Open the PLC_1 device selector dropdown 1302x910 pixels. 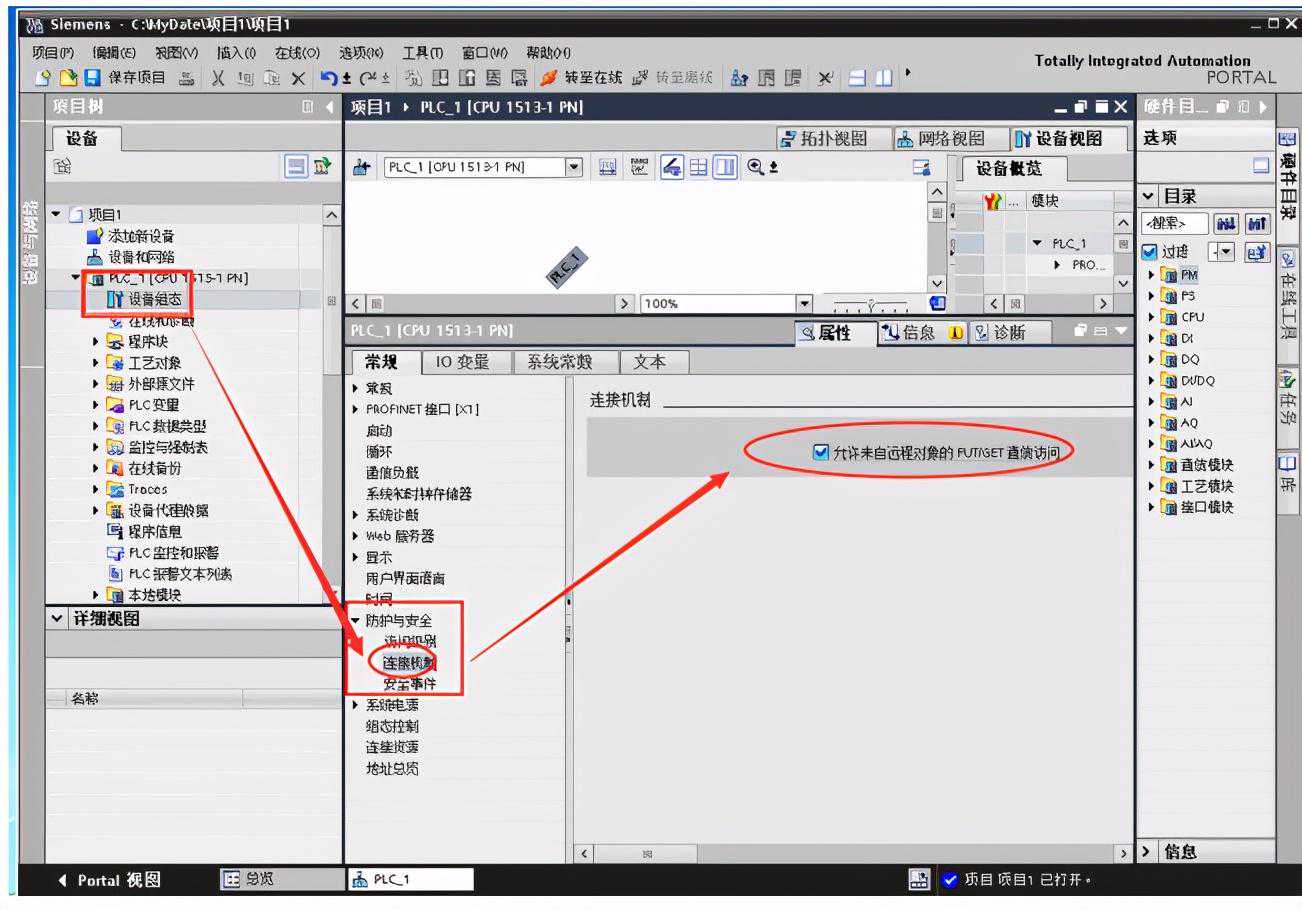click(574, 167)
